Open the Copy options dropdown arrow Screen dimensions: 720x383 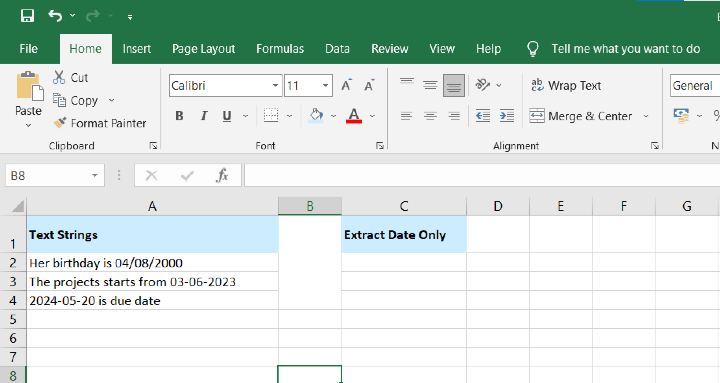(x=111, y=100)
